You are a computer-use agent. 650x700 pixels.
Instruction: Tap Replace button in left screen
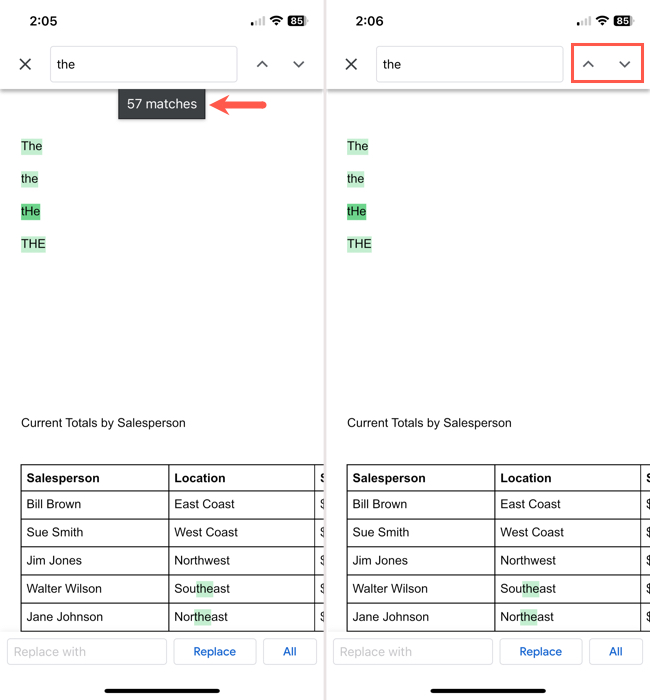point(215,651)
